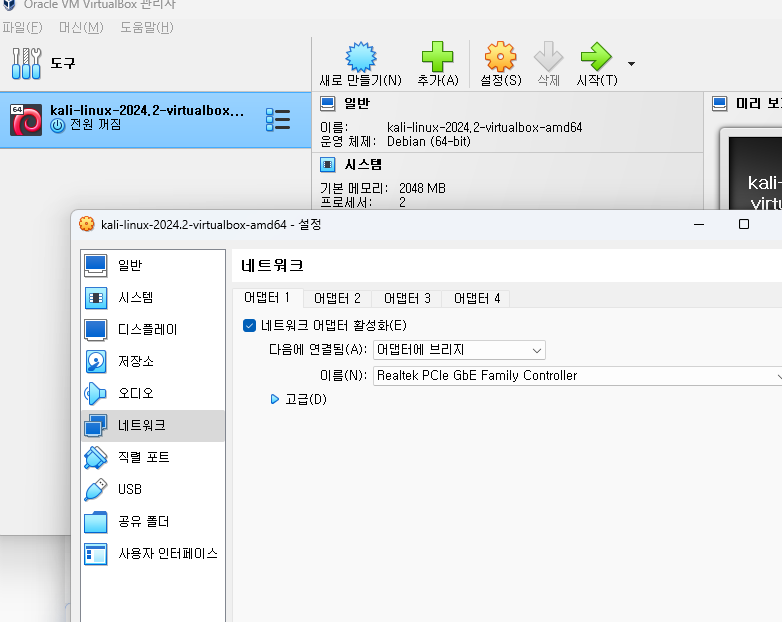Open the VM list menu icon beside kali-linux
Viewport: 782px width, 622px height.
coord(278,120)
